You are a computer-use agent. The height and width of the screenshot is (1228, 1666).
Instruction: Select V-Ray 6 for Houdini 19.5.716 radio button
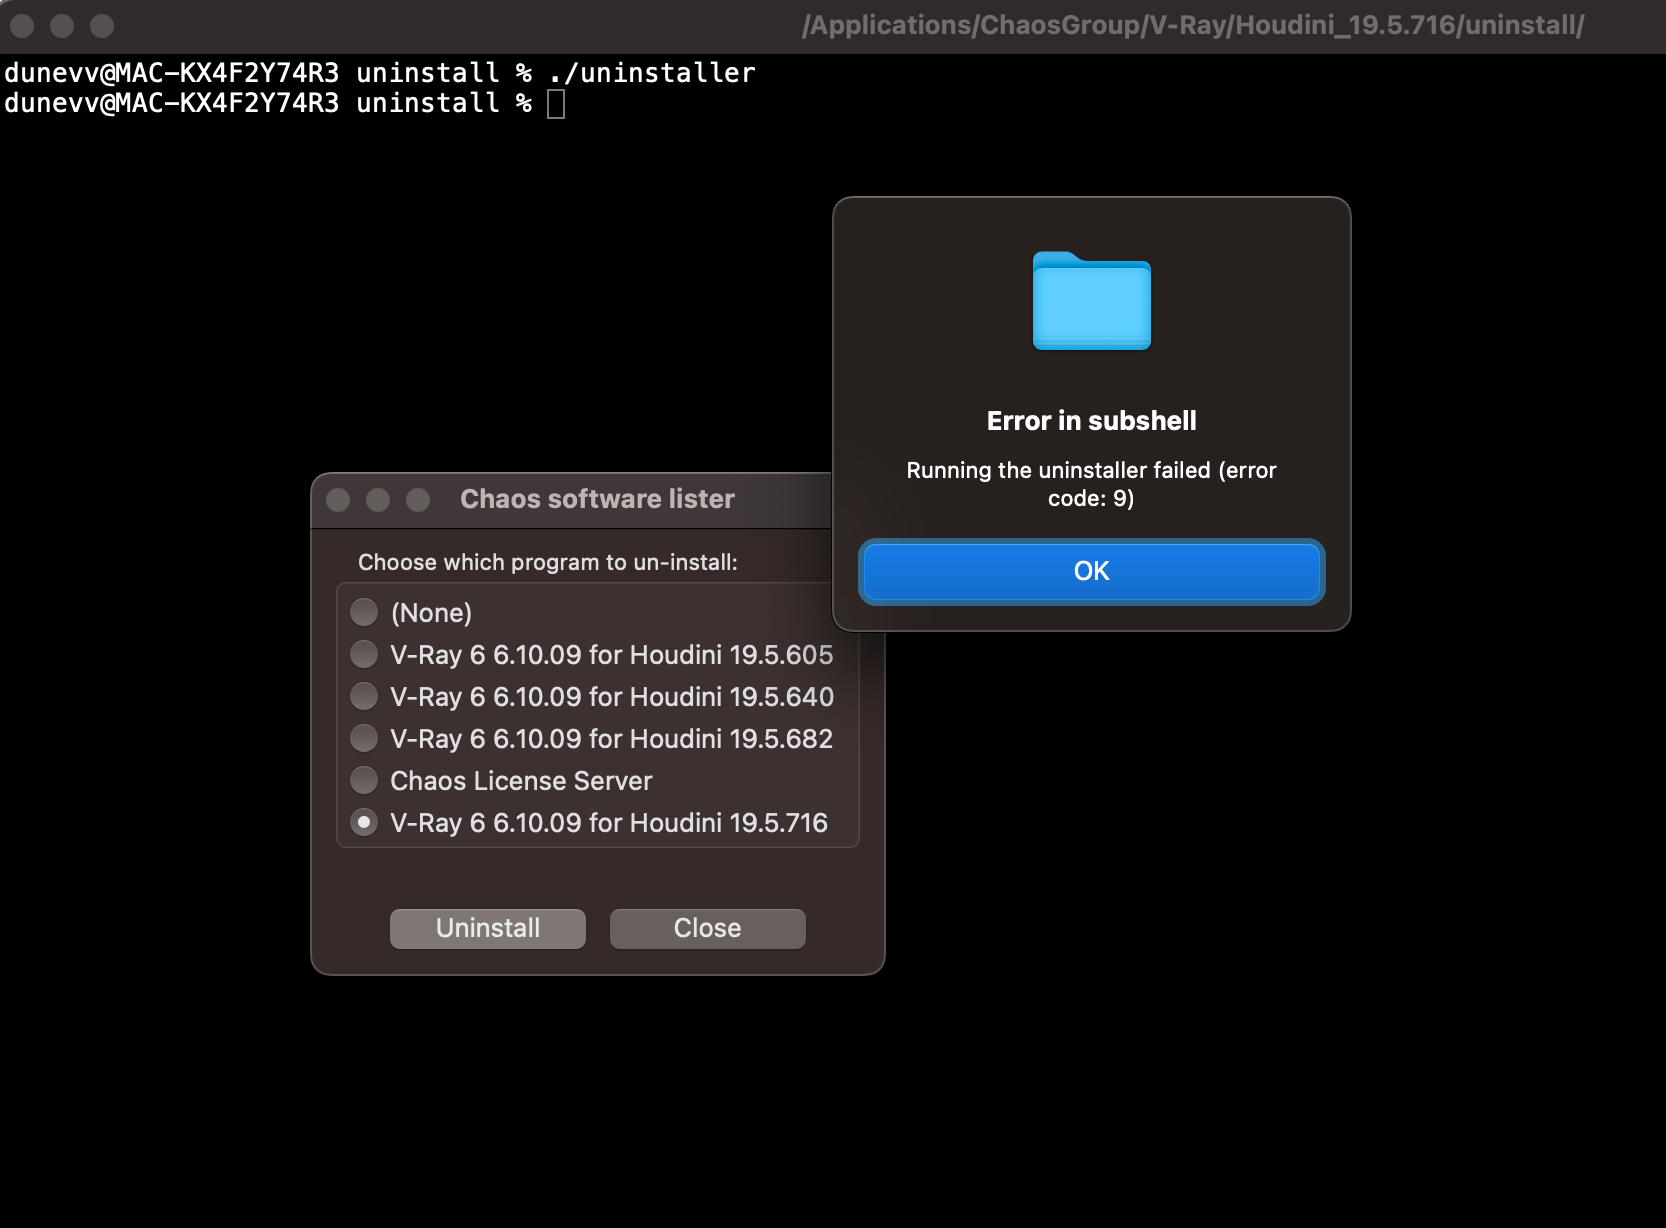[364, 822]
